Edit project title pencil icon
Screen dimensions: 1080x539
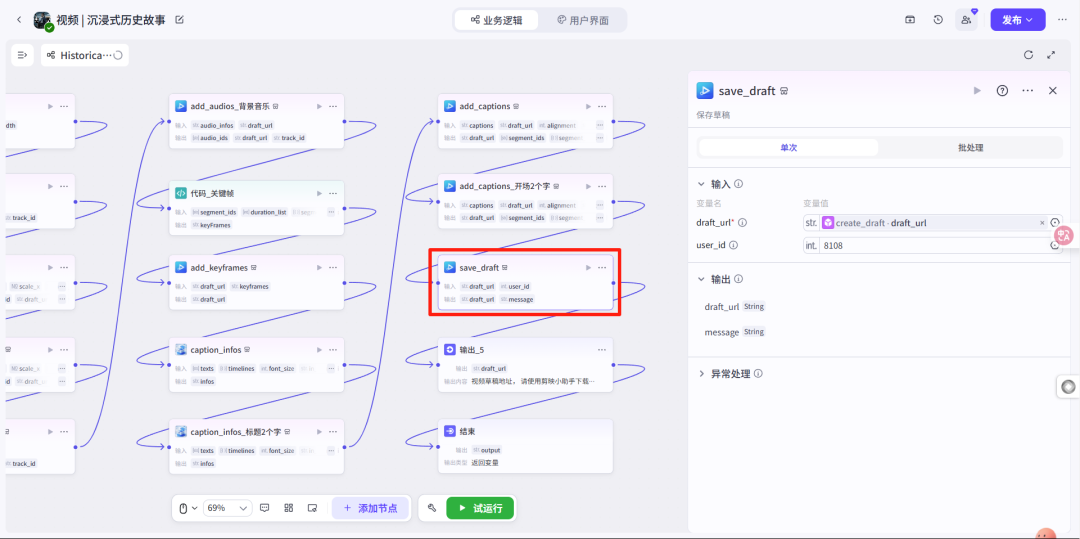pos(180,20)
